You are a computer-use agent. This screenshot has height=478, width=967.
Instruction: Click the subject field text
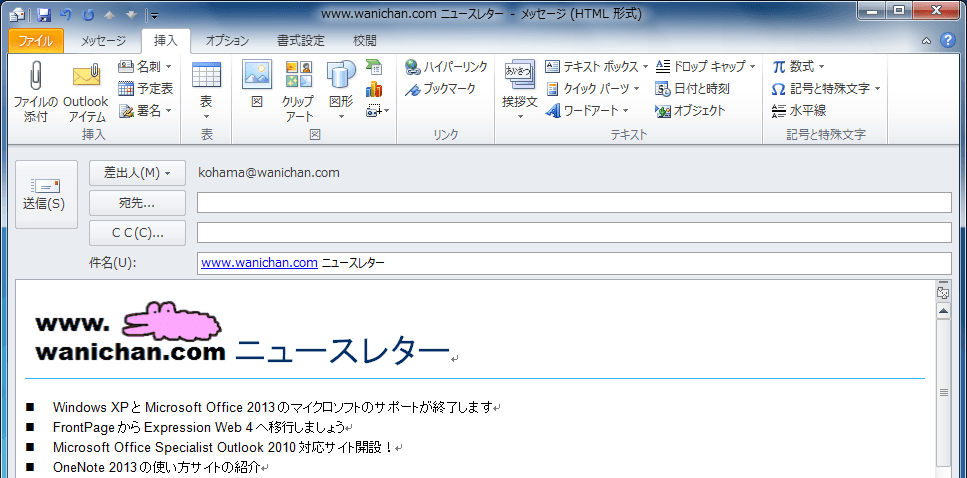574,263
